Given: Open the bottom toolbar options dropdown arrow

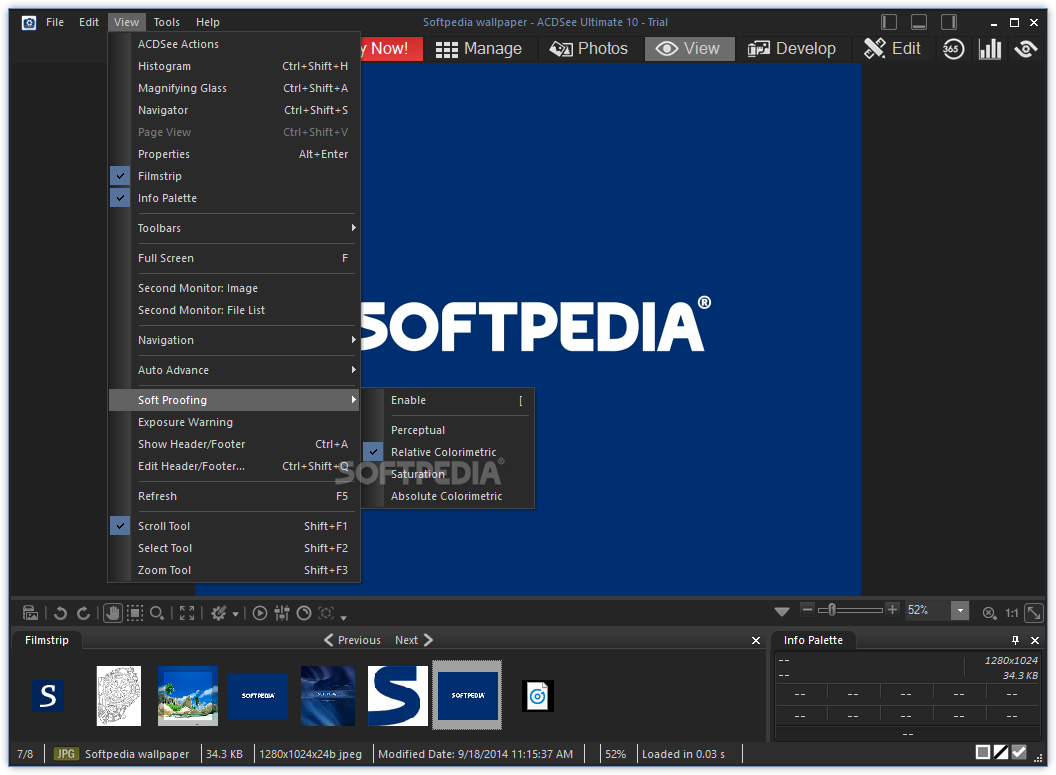Looking at the screenshot, I should pyautogui.click(x=343, y=617).
